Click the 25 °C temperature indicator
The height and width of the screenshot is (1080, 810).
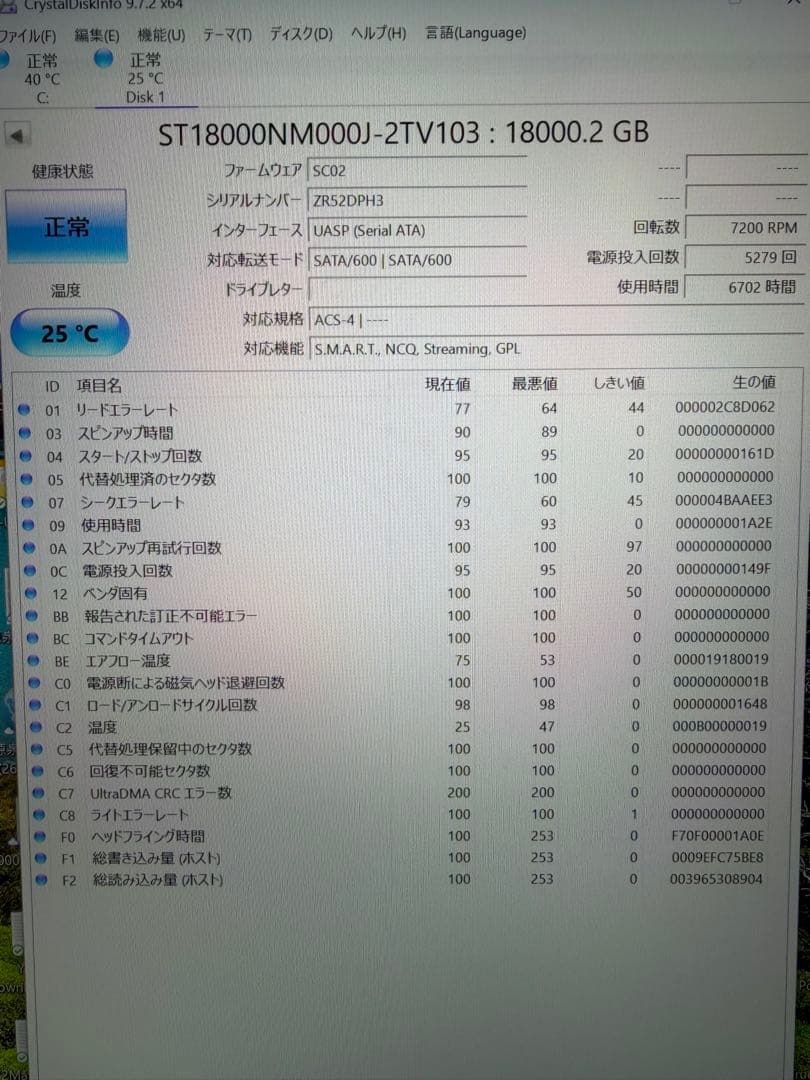(x=67, y=332)
